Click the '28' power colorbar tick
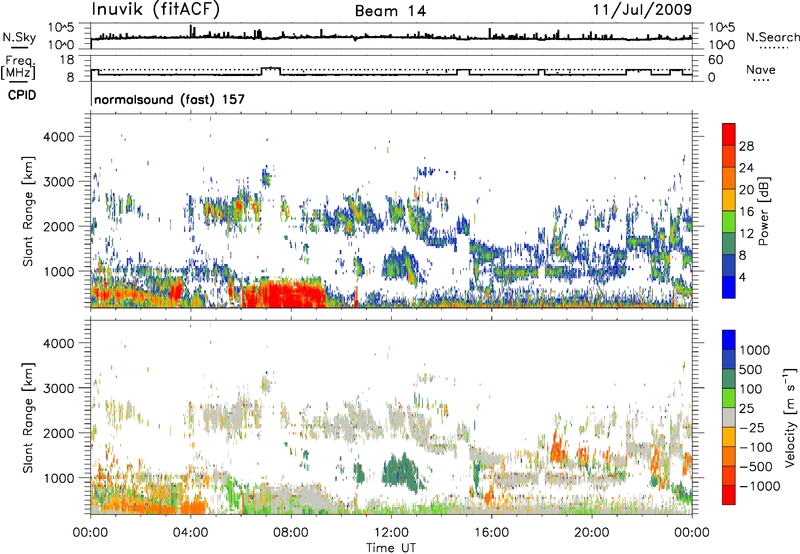 [x=746, y=146]
